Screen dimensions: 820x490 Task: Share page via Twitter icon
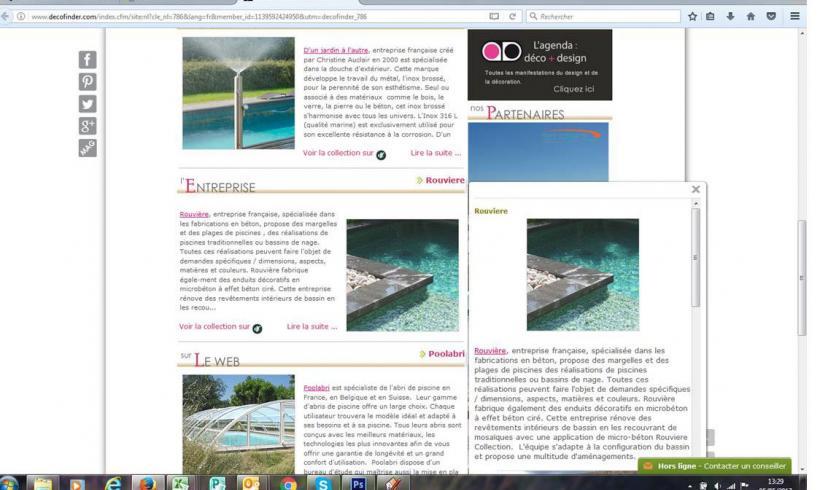point(88,103)
